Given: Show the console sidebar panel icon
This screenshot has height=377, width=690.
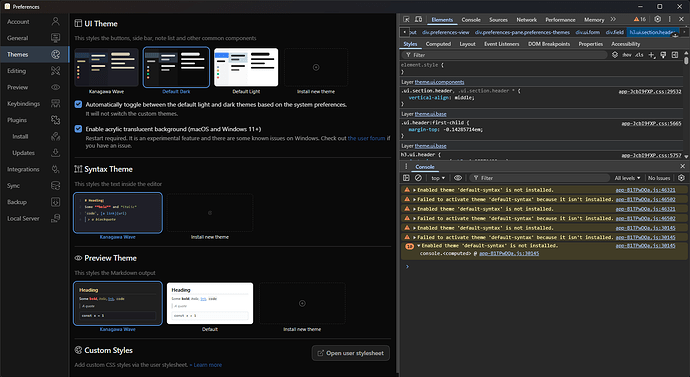Looking at the screenshot, I should click(x=406, y=178).
